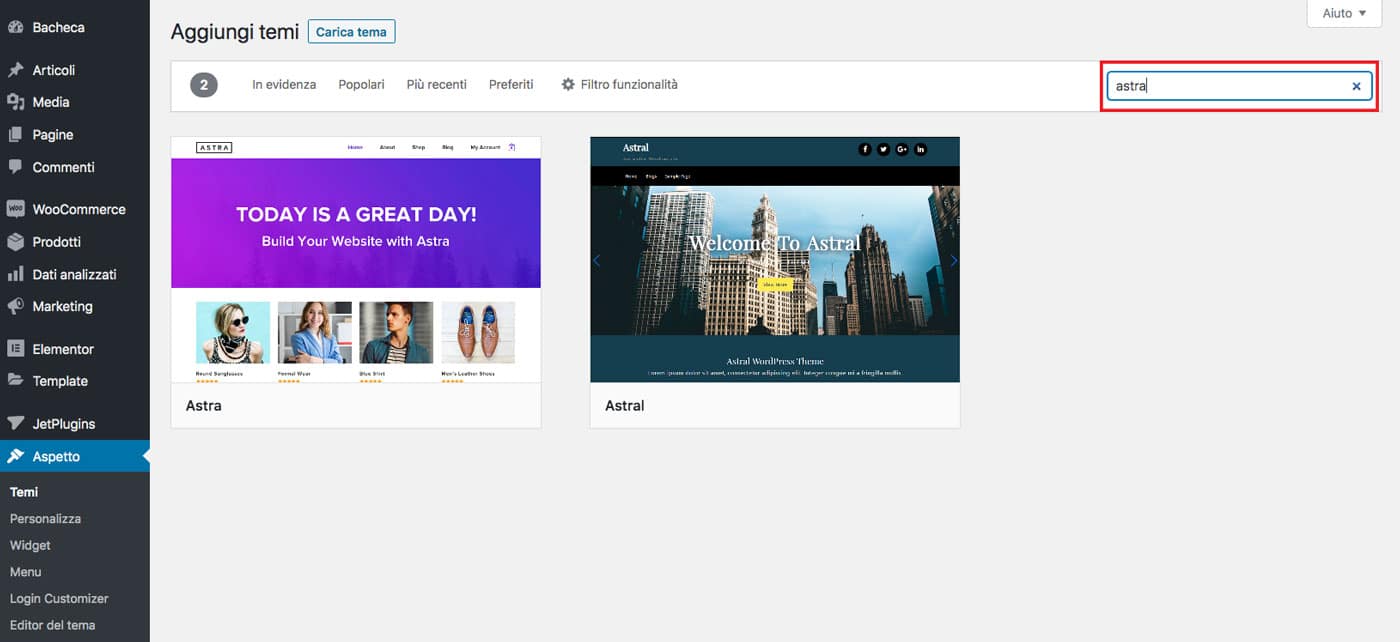Click the Astral theme name label
This screenshot has height=642, width=1400.
[x=625, y=406]
